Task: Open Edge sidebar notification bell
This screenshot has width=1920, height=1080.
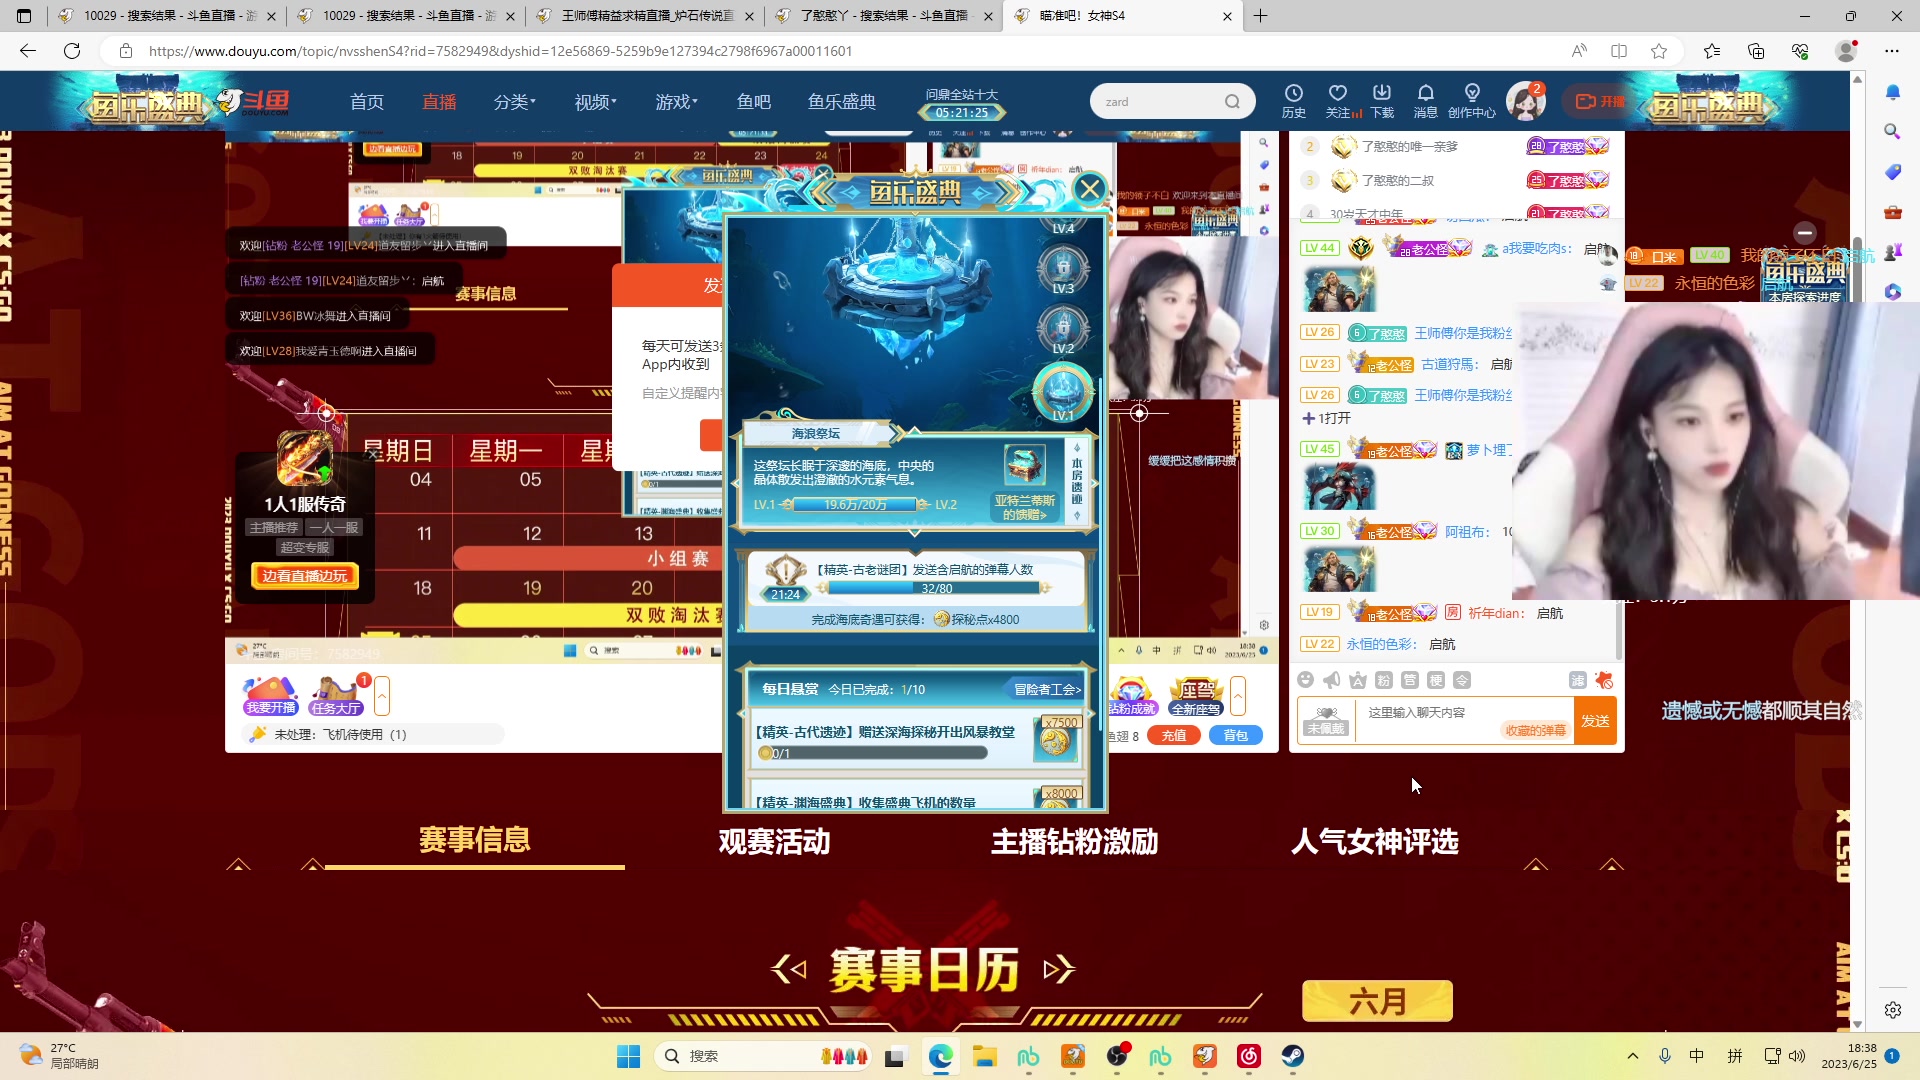Action: click(x=1892, y=92)
